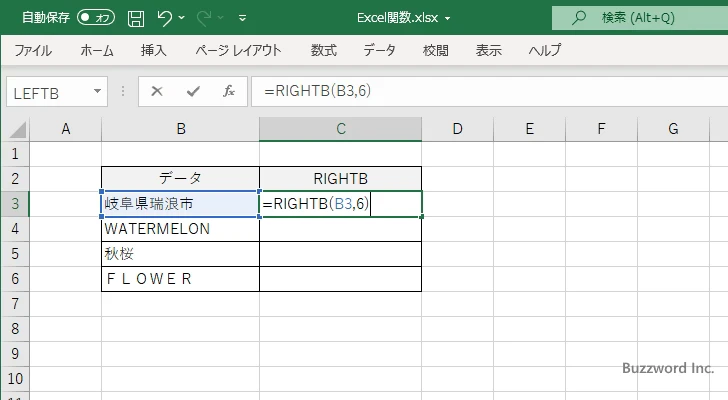Switch to the 校閲 tab
The image size is (728, 400).
(x=436, y=50)
